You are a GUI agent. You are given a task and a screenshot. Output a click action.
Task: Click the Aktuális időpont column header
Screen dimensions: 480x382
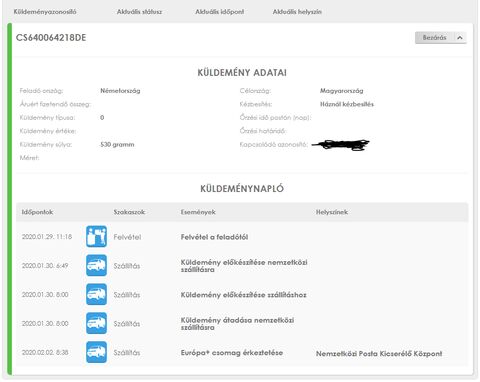tap(220, 12)
